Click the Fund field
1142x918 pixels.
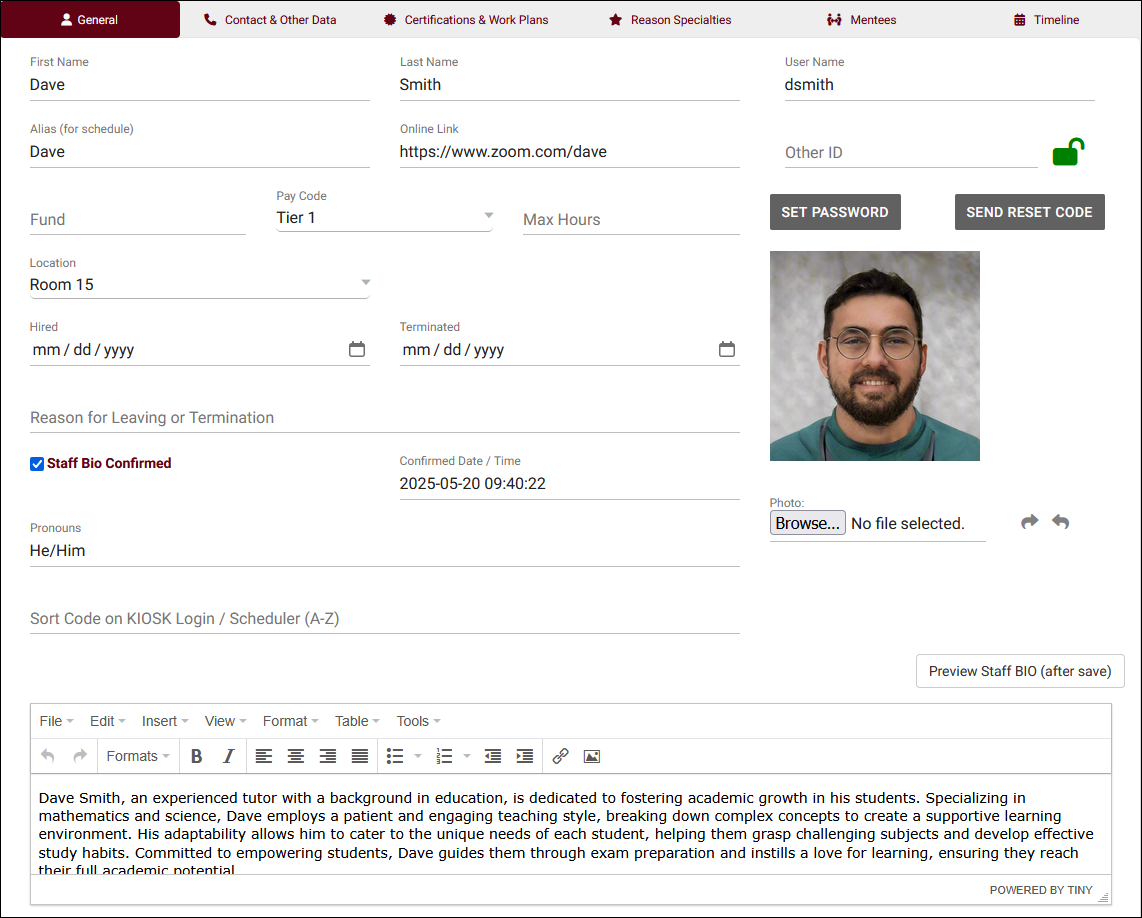[138, 219]
